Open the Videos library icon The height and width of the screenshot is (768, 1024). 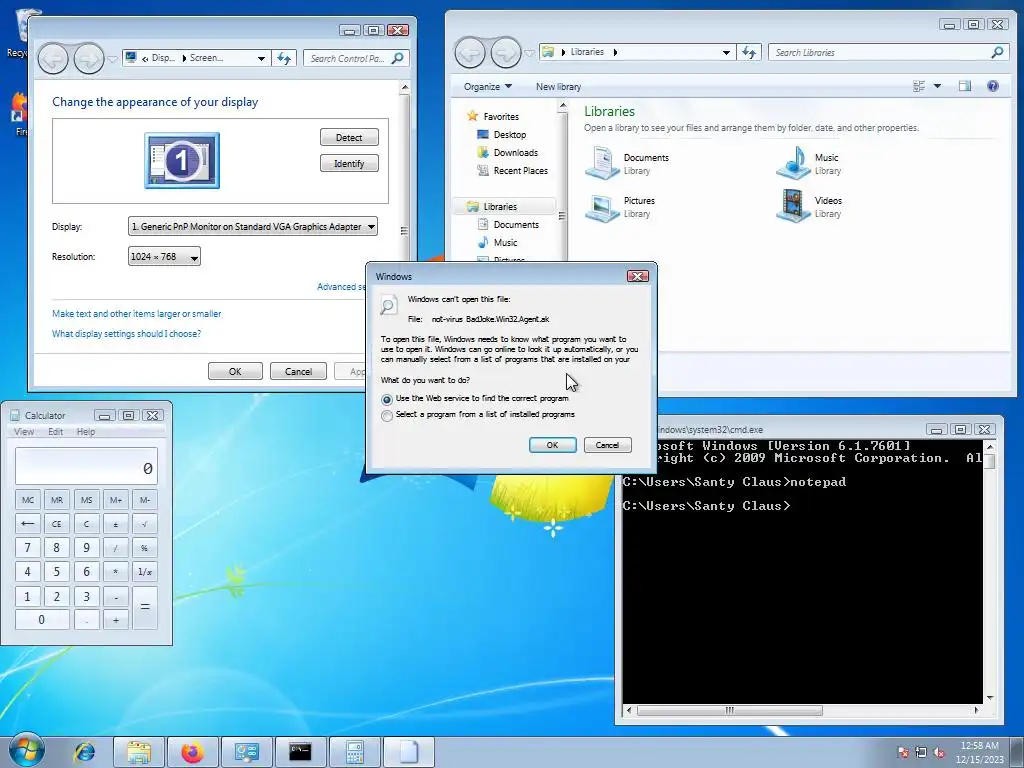click(x=793, y=206)
